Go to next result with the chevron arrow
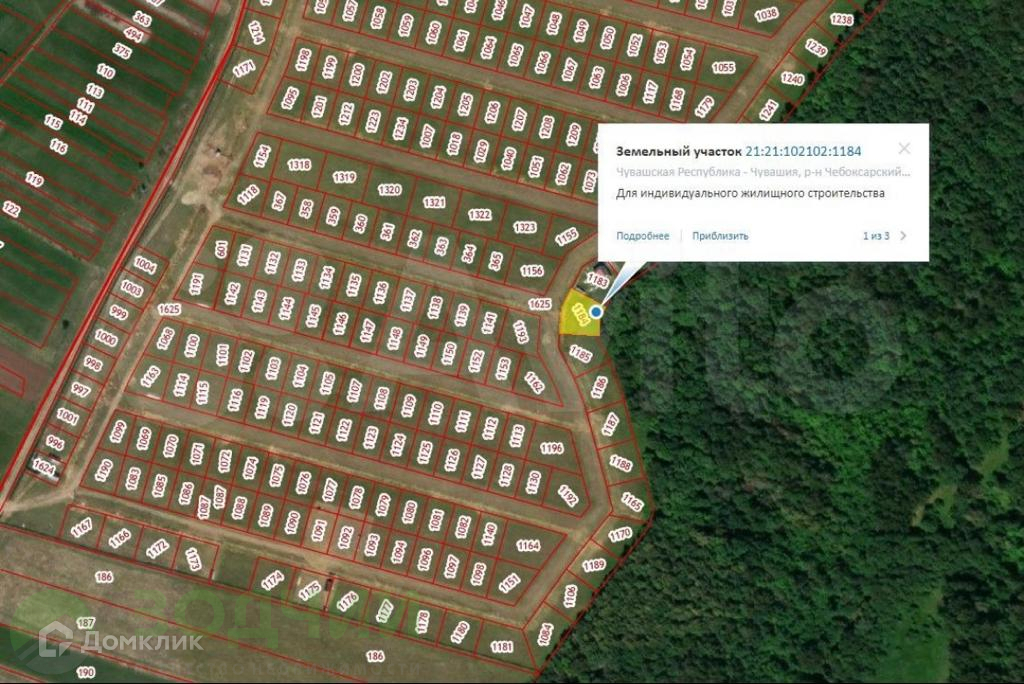This screenshot has height=684, width=1024. coord(903,236)
